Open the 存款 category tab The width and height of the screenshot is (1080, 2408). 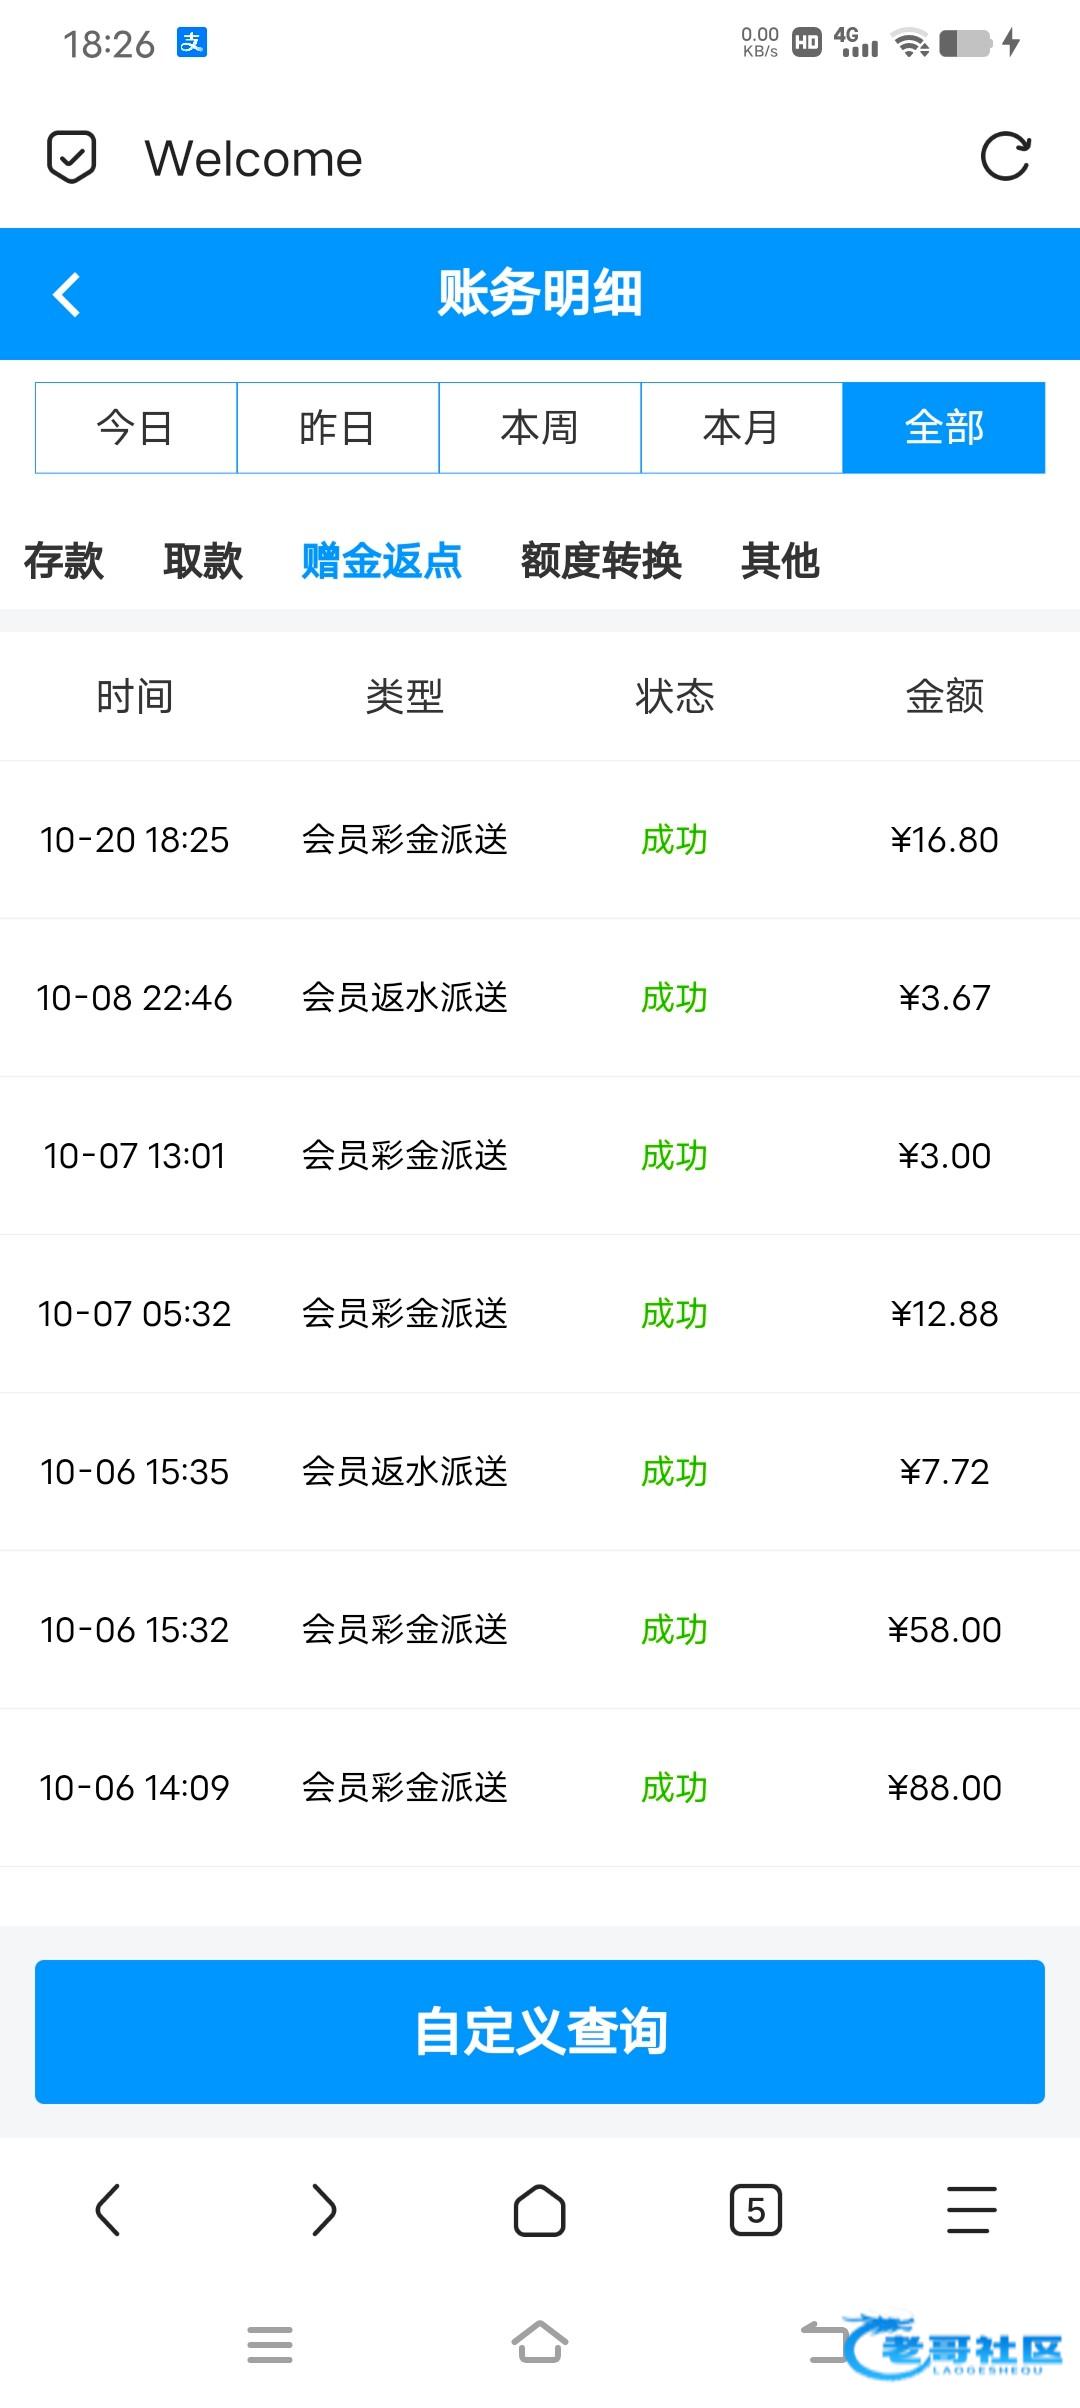[64, 561]
